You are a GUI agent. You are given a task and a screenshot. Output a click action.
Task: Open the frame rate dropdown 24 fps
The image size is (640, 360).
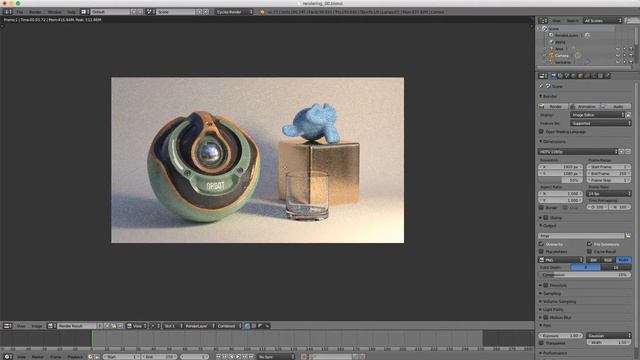[609, 193]
